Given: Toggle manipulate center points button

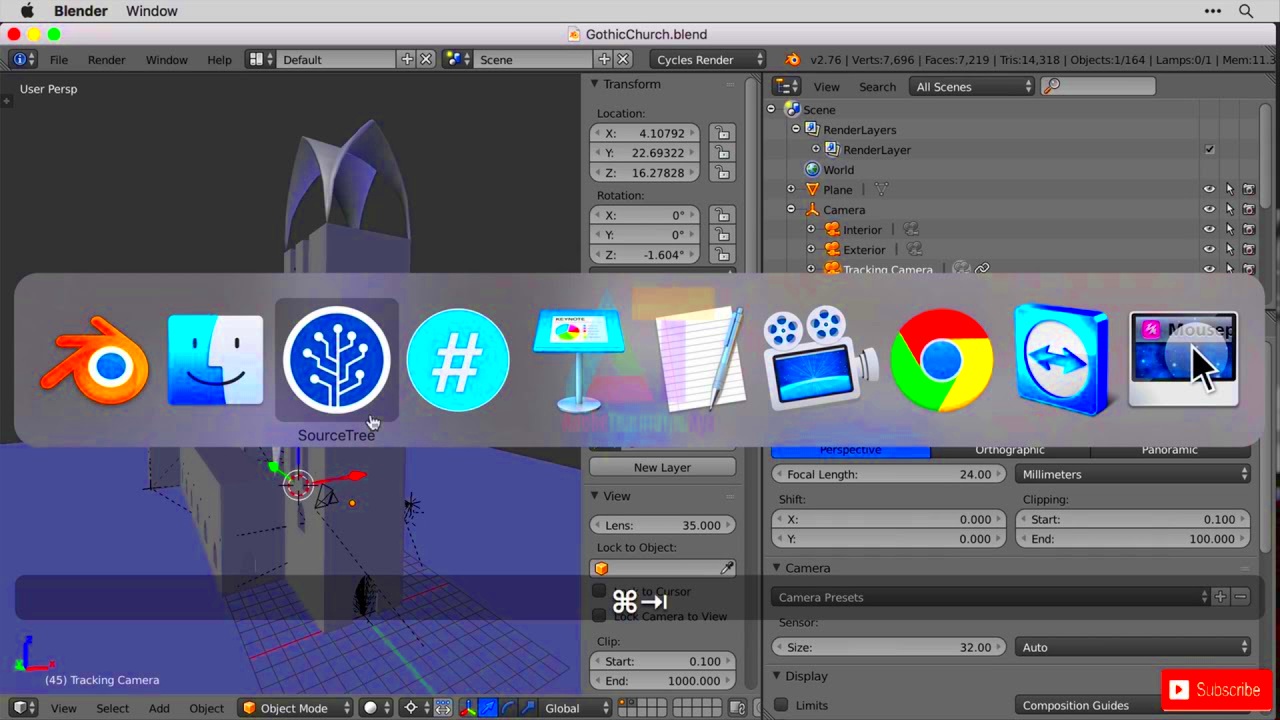Looking at the screenshot, I should [443, 708].
